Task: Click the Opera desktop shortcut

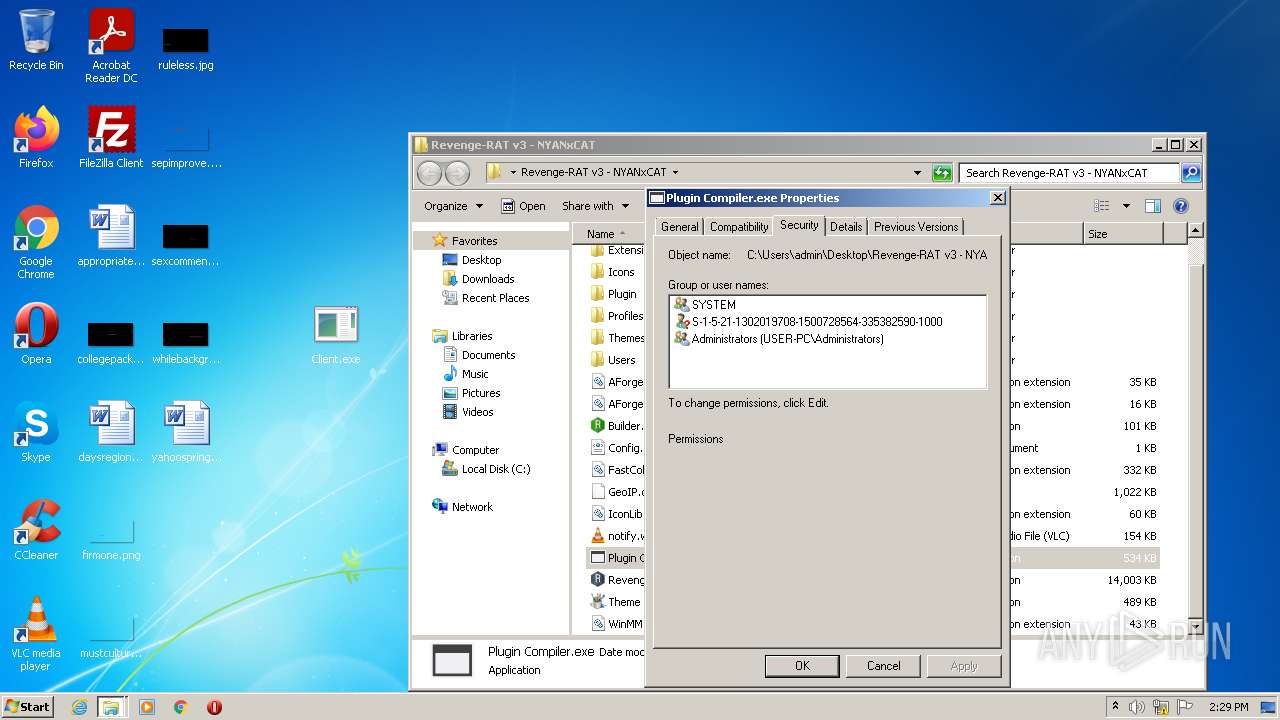Action: pos(36,334)
